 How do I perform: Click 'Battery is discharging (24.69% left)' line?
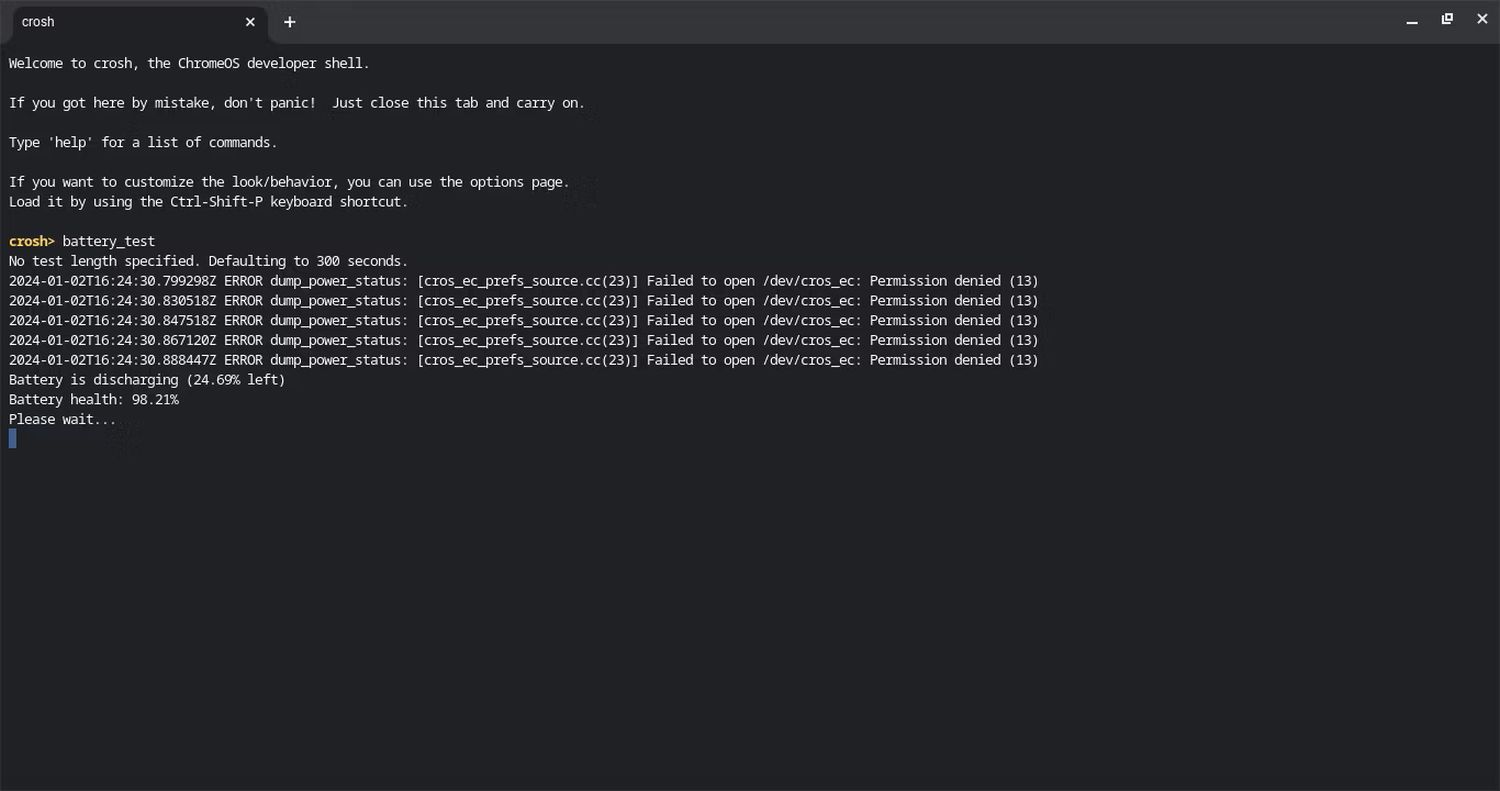[x=147, y=380]
